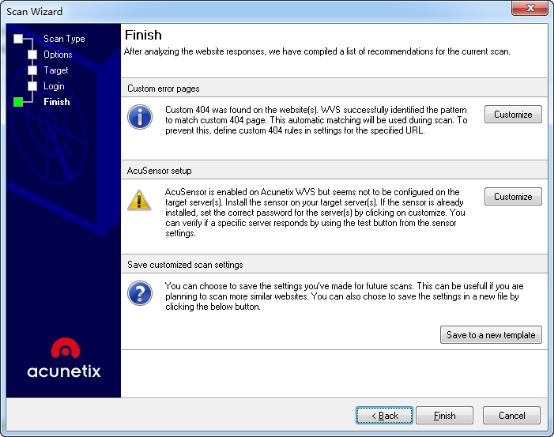Screen dimensions: 554x437
Task: Click the green Finish step indicator square
Action: [x=18, y=102]
